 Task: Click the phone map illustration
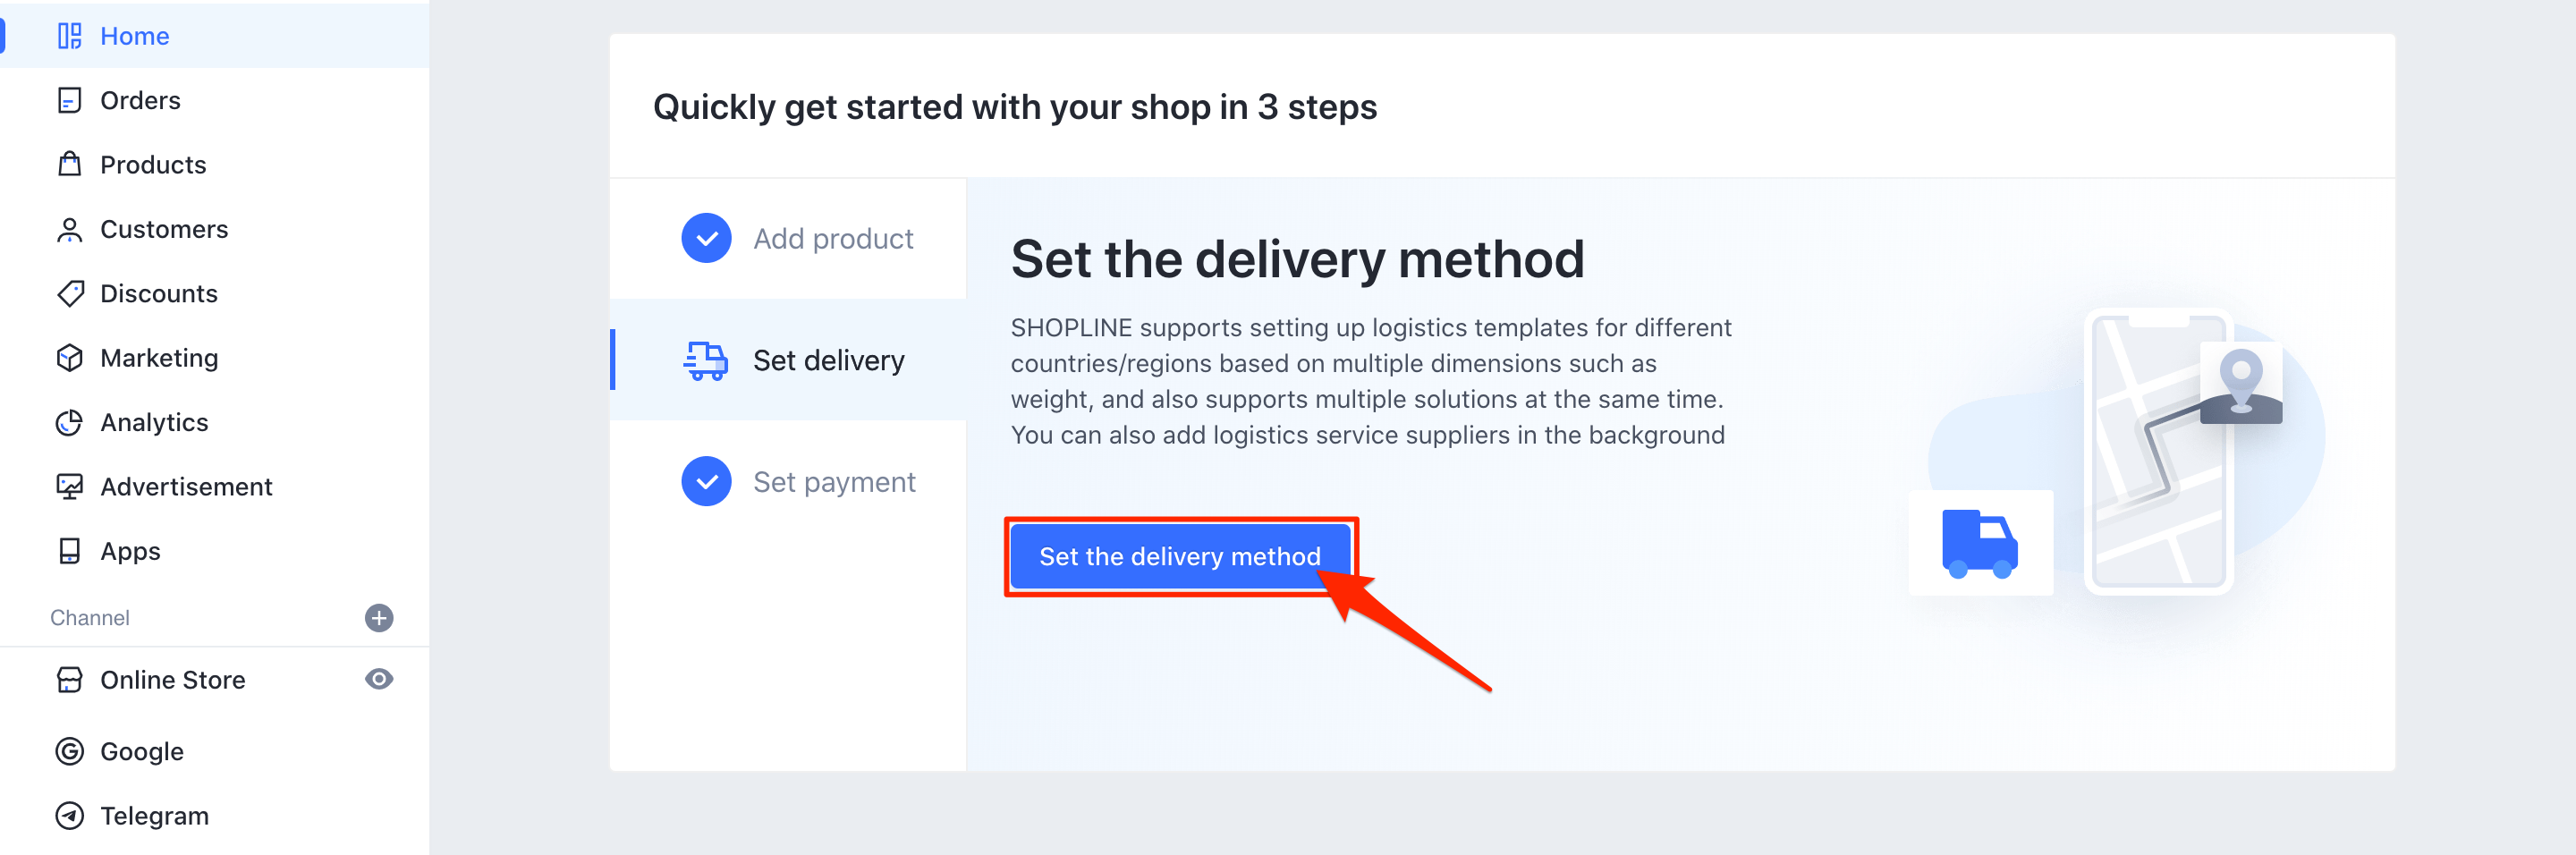point(2160,451)
